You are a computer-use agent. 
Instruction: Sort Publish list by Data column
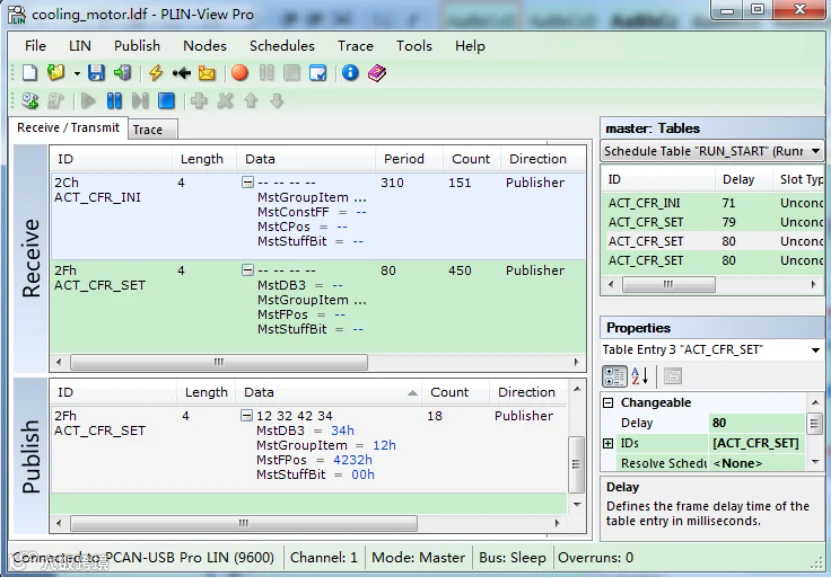329,393
